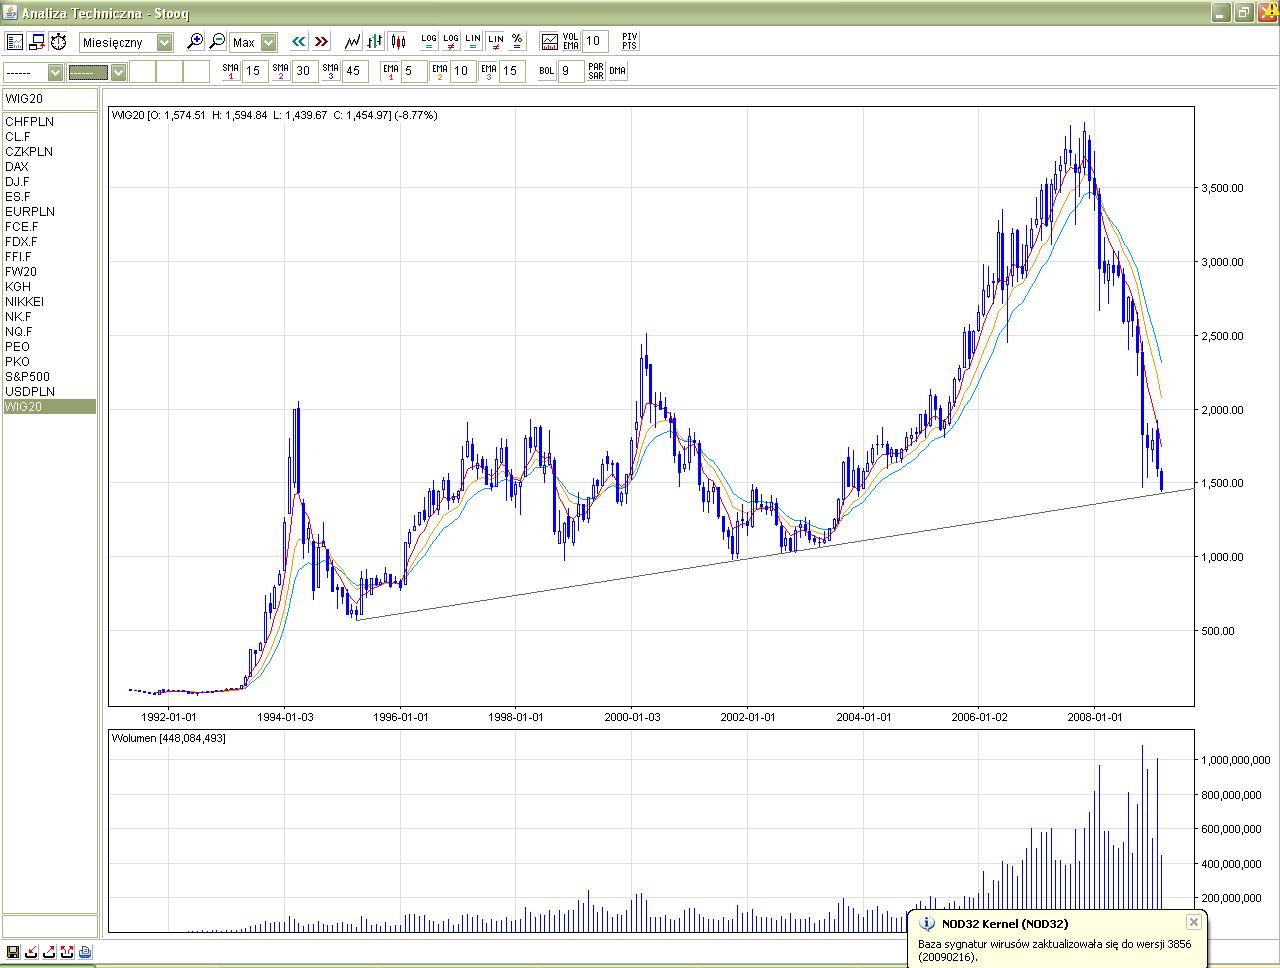Viewport: 1280px width, 968px height.
Task: Click the zoom out magnifier icon
Action: (217, 42)
